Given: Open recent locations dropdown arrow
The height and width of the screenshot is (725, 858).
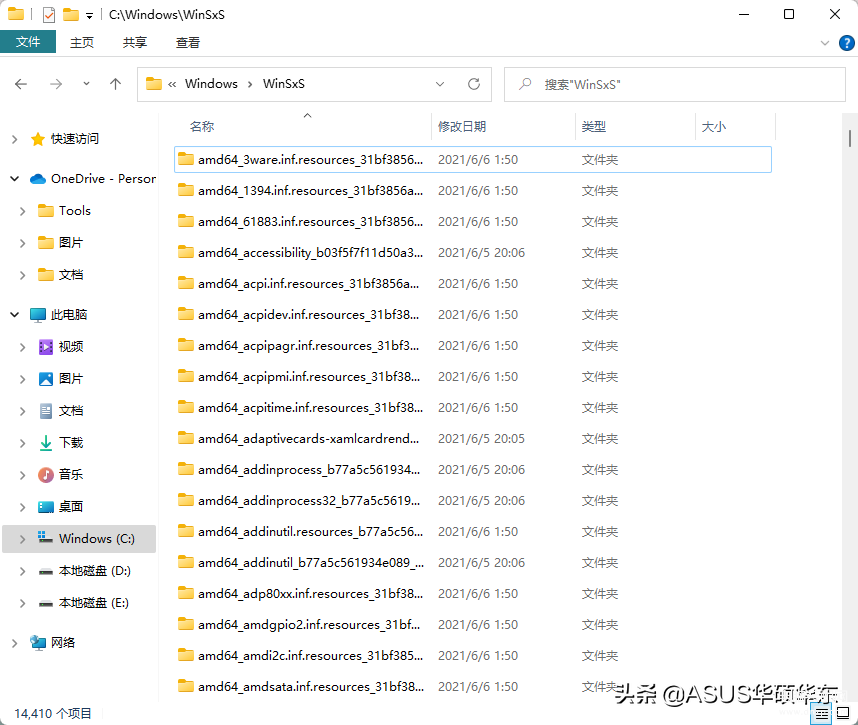Looking at the screenshot, I should pyautogui.click(x=86, y=84).
